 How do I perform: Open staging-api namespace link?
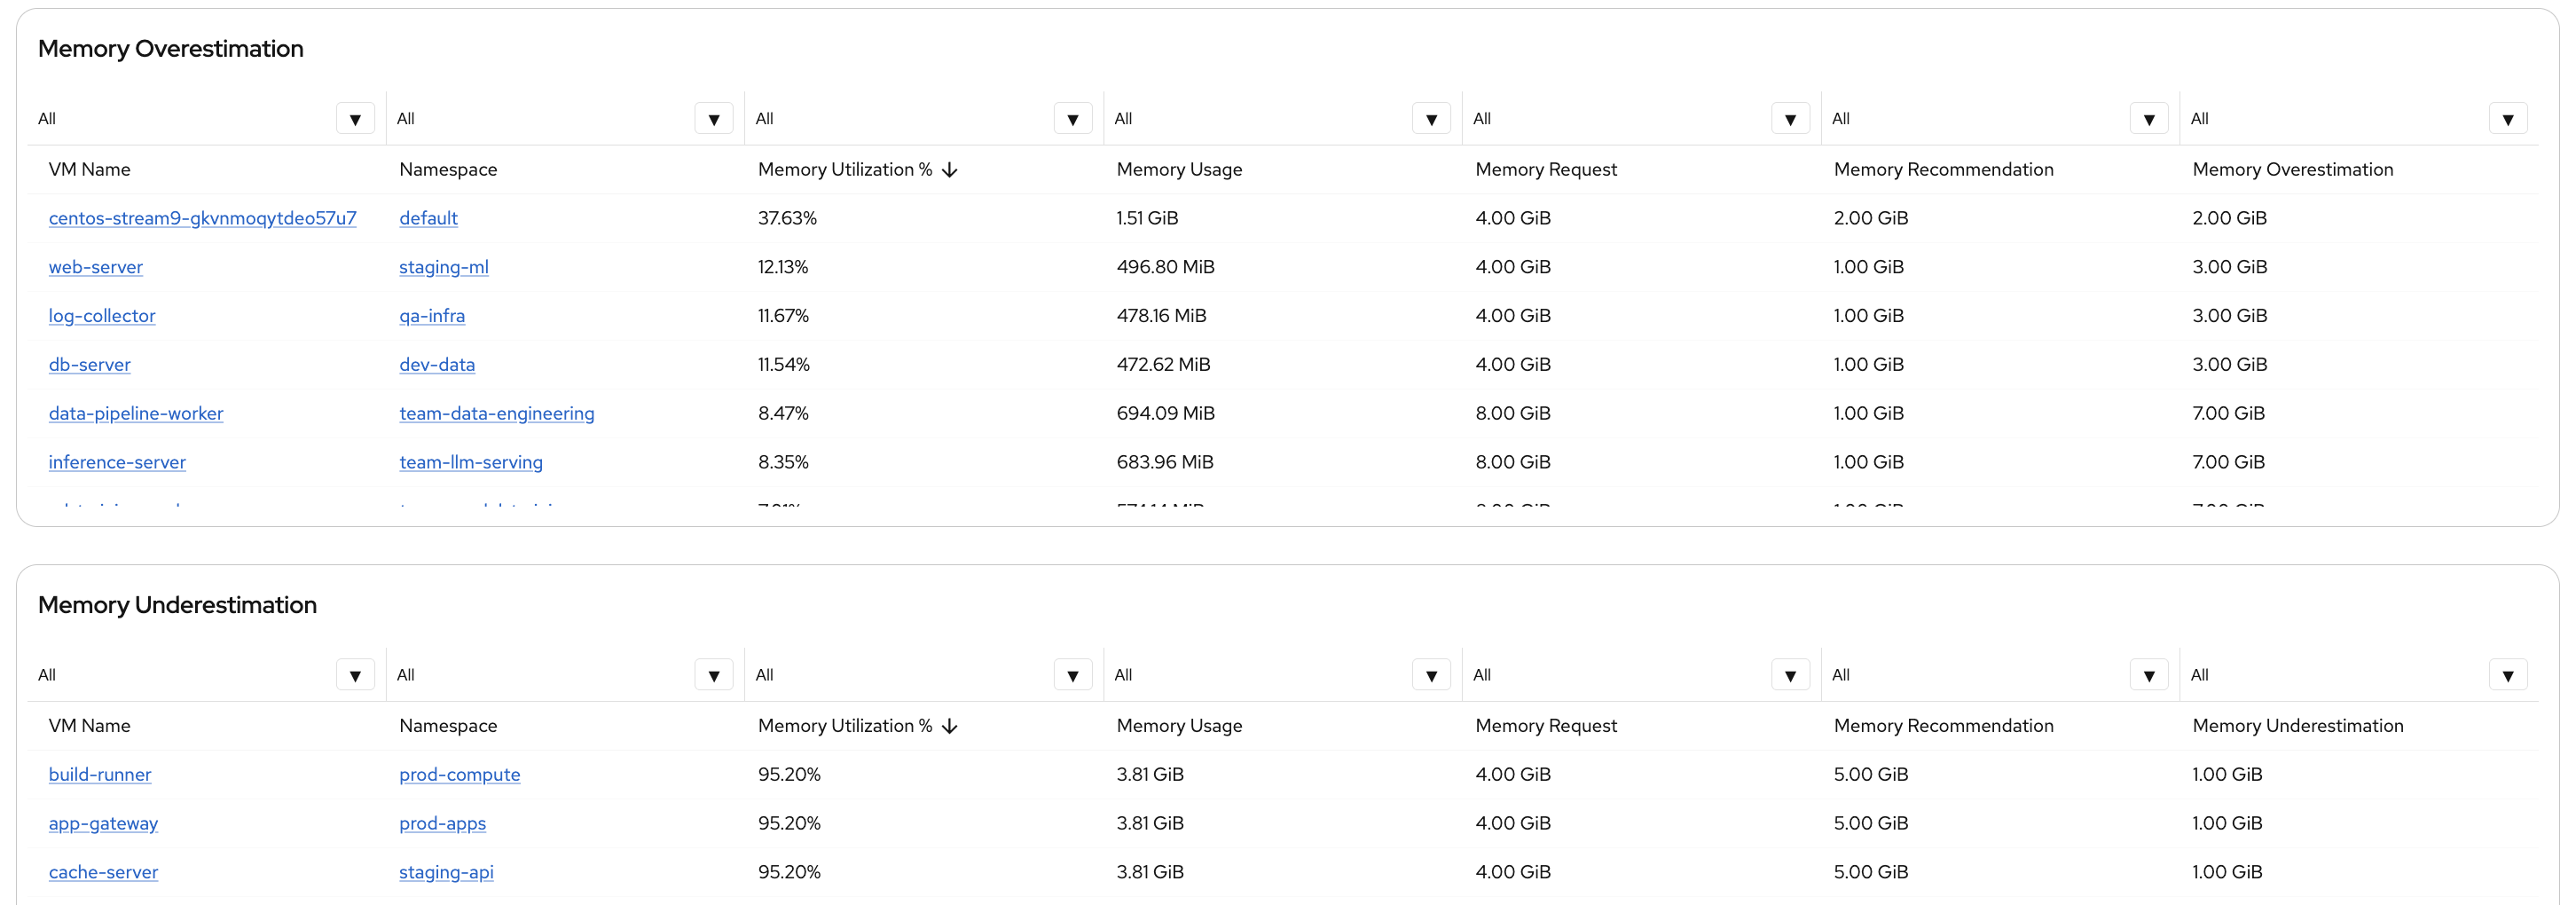click(446, 872)
